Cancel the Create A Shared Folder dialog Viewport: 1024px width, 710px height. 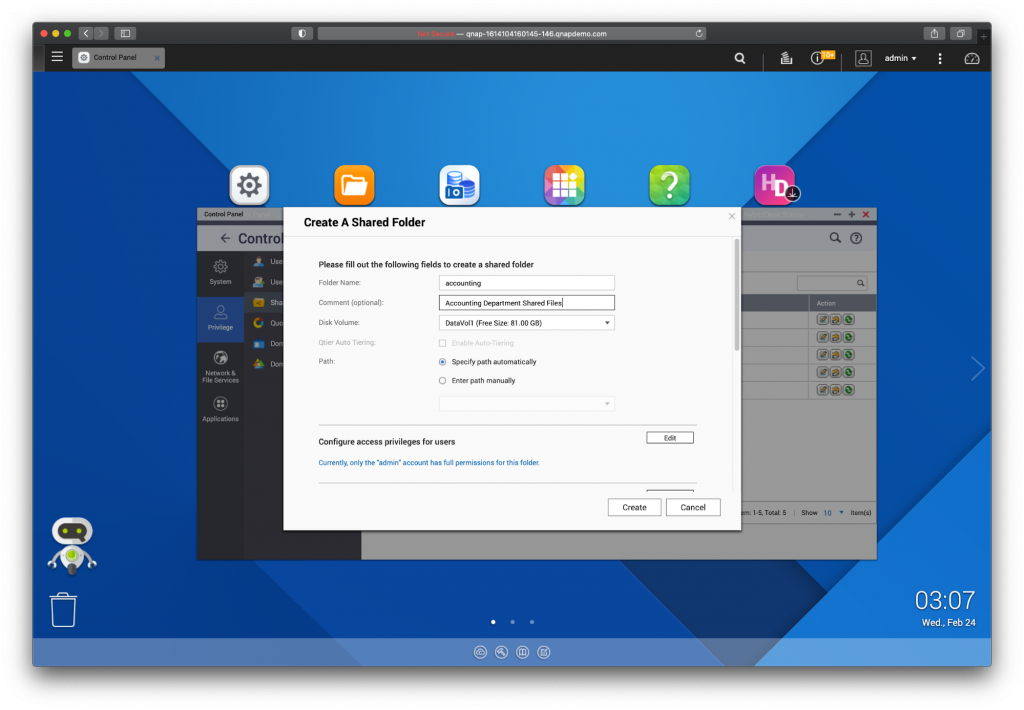pyautogui.click(x=693, y=508)
